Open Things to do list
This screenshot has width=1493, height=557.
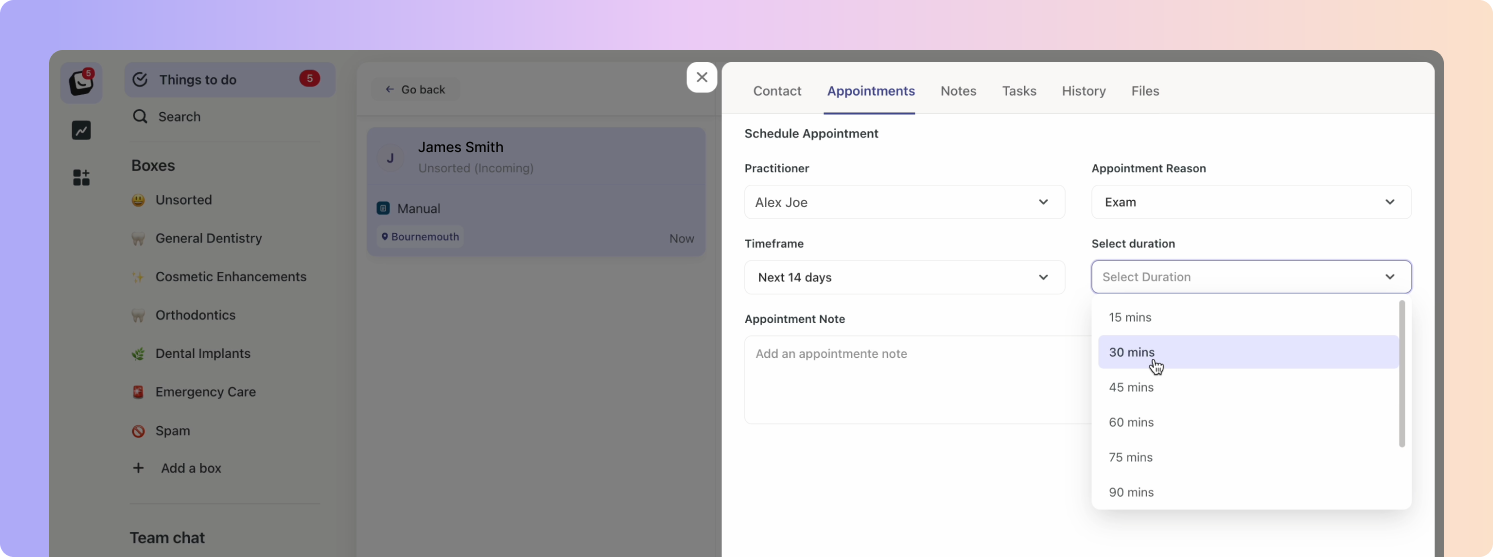tap(230, 80)
